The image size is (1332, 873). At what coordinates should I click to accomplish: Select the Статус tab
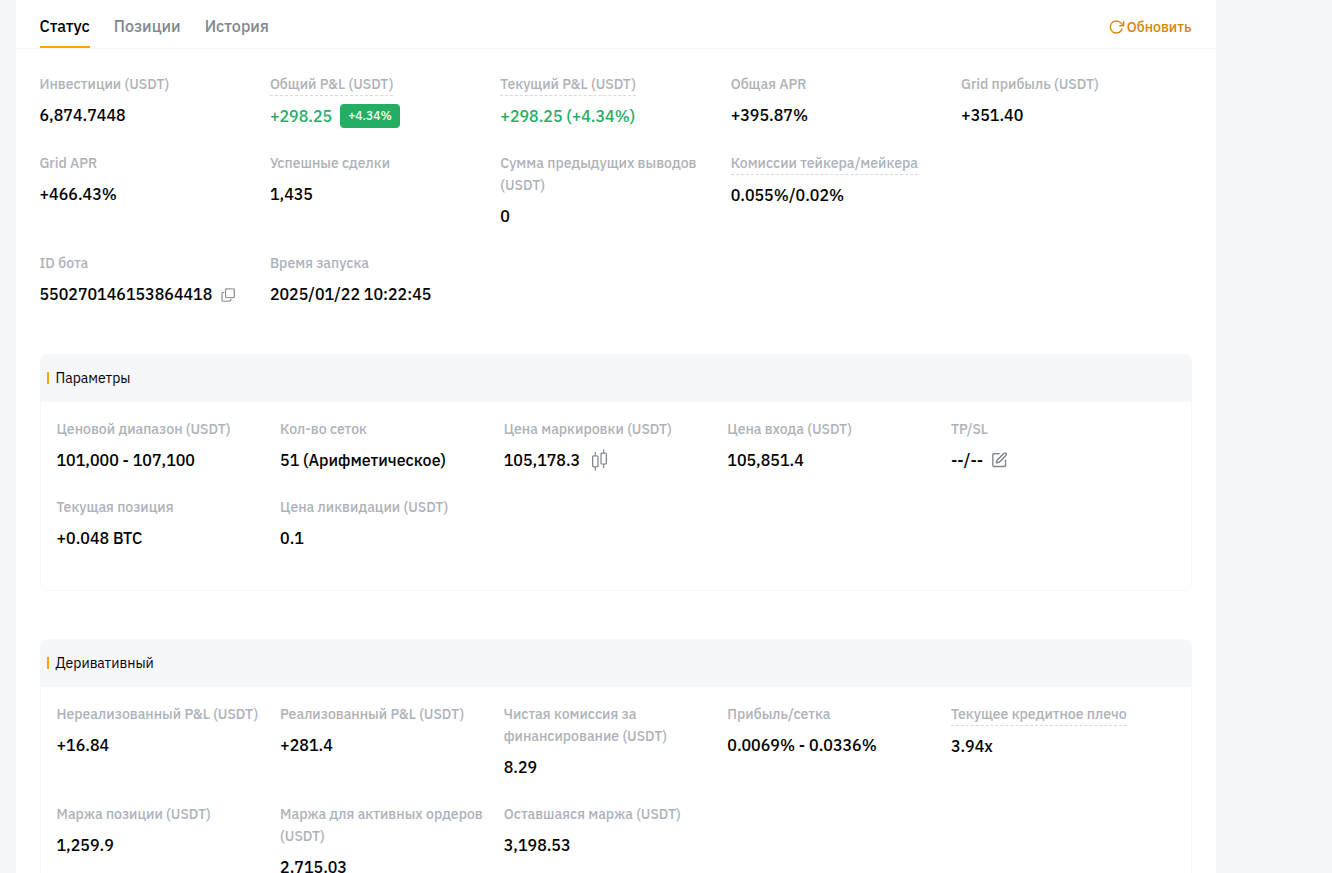tap(65, 27)
